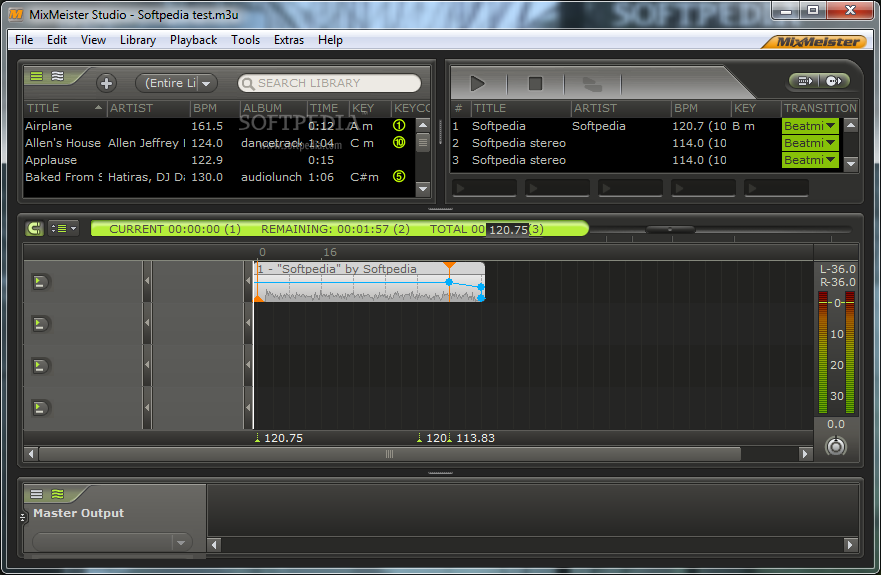The width and height of the screenshot is (881, 575).
Task: Sort library by BPM column header
Action: [214, 108]
